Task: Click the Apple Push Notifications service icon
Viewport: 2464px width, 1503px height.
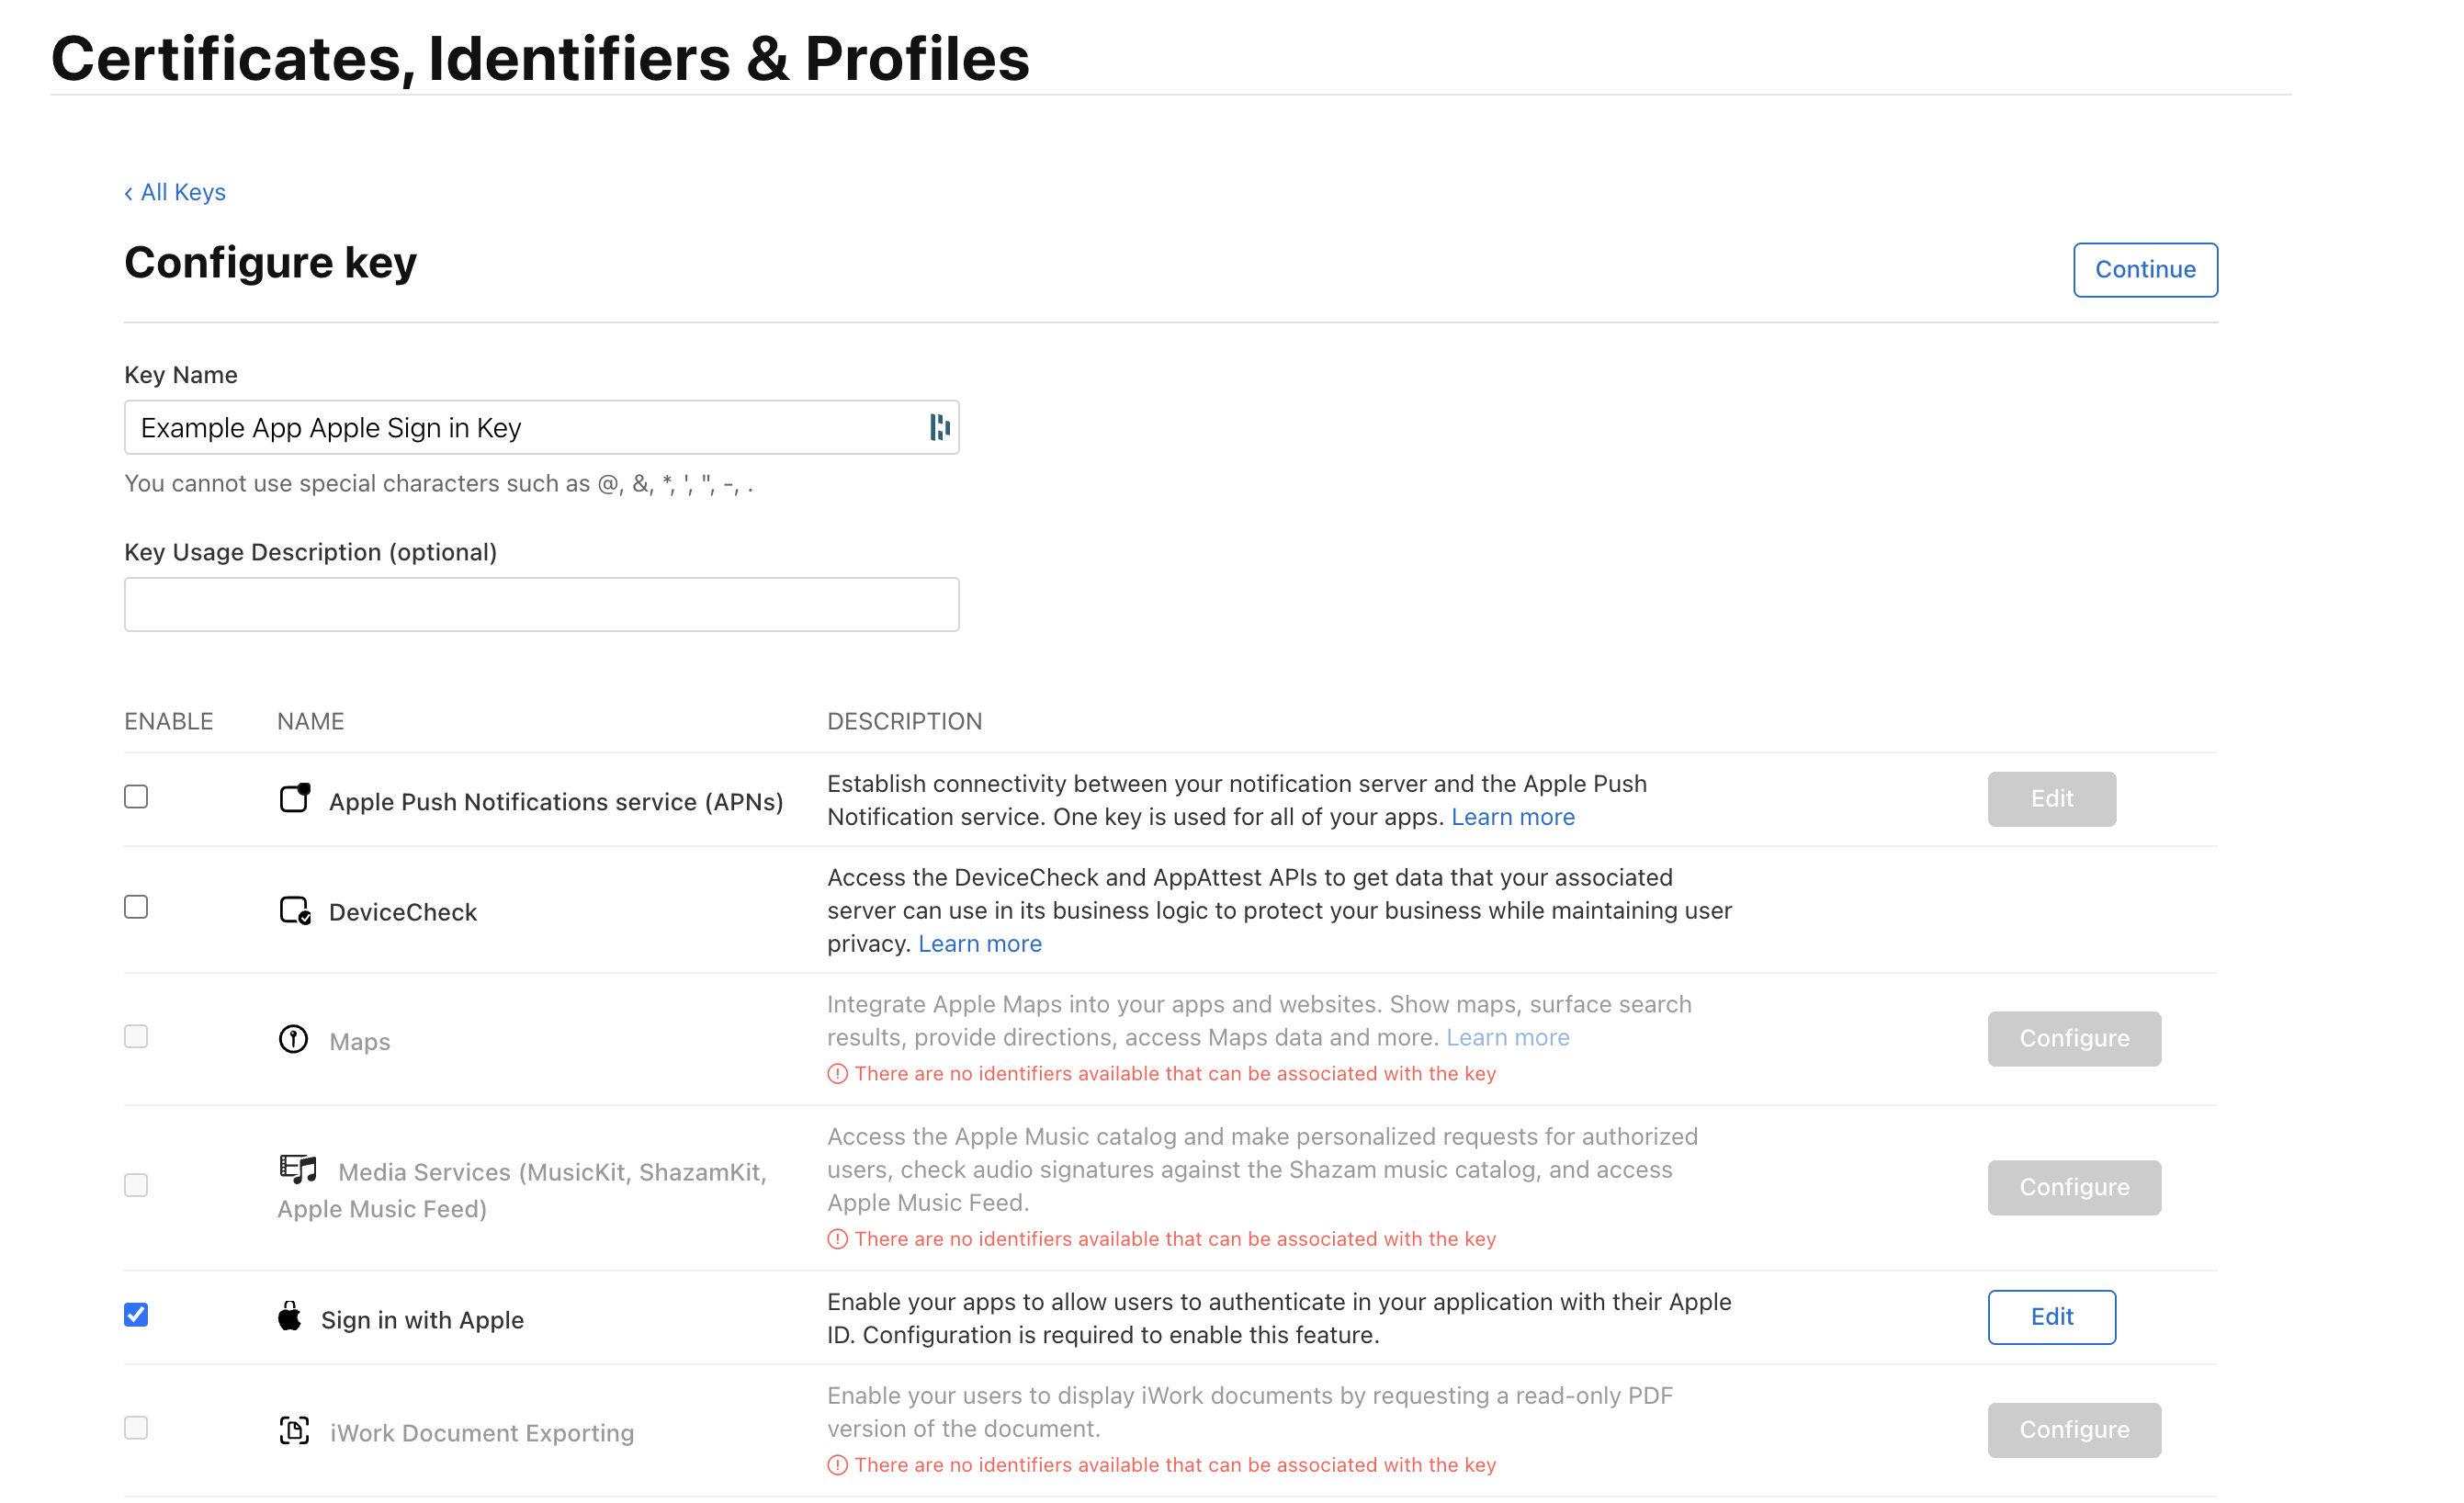Action: (x=295, y=799)
